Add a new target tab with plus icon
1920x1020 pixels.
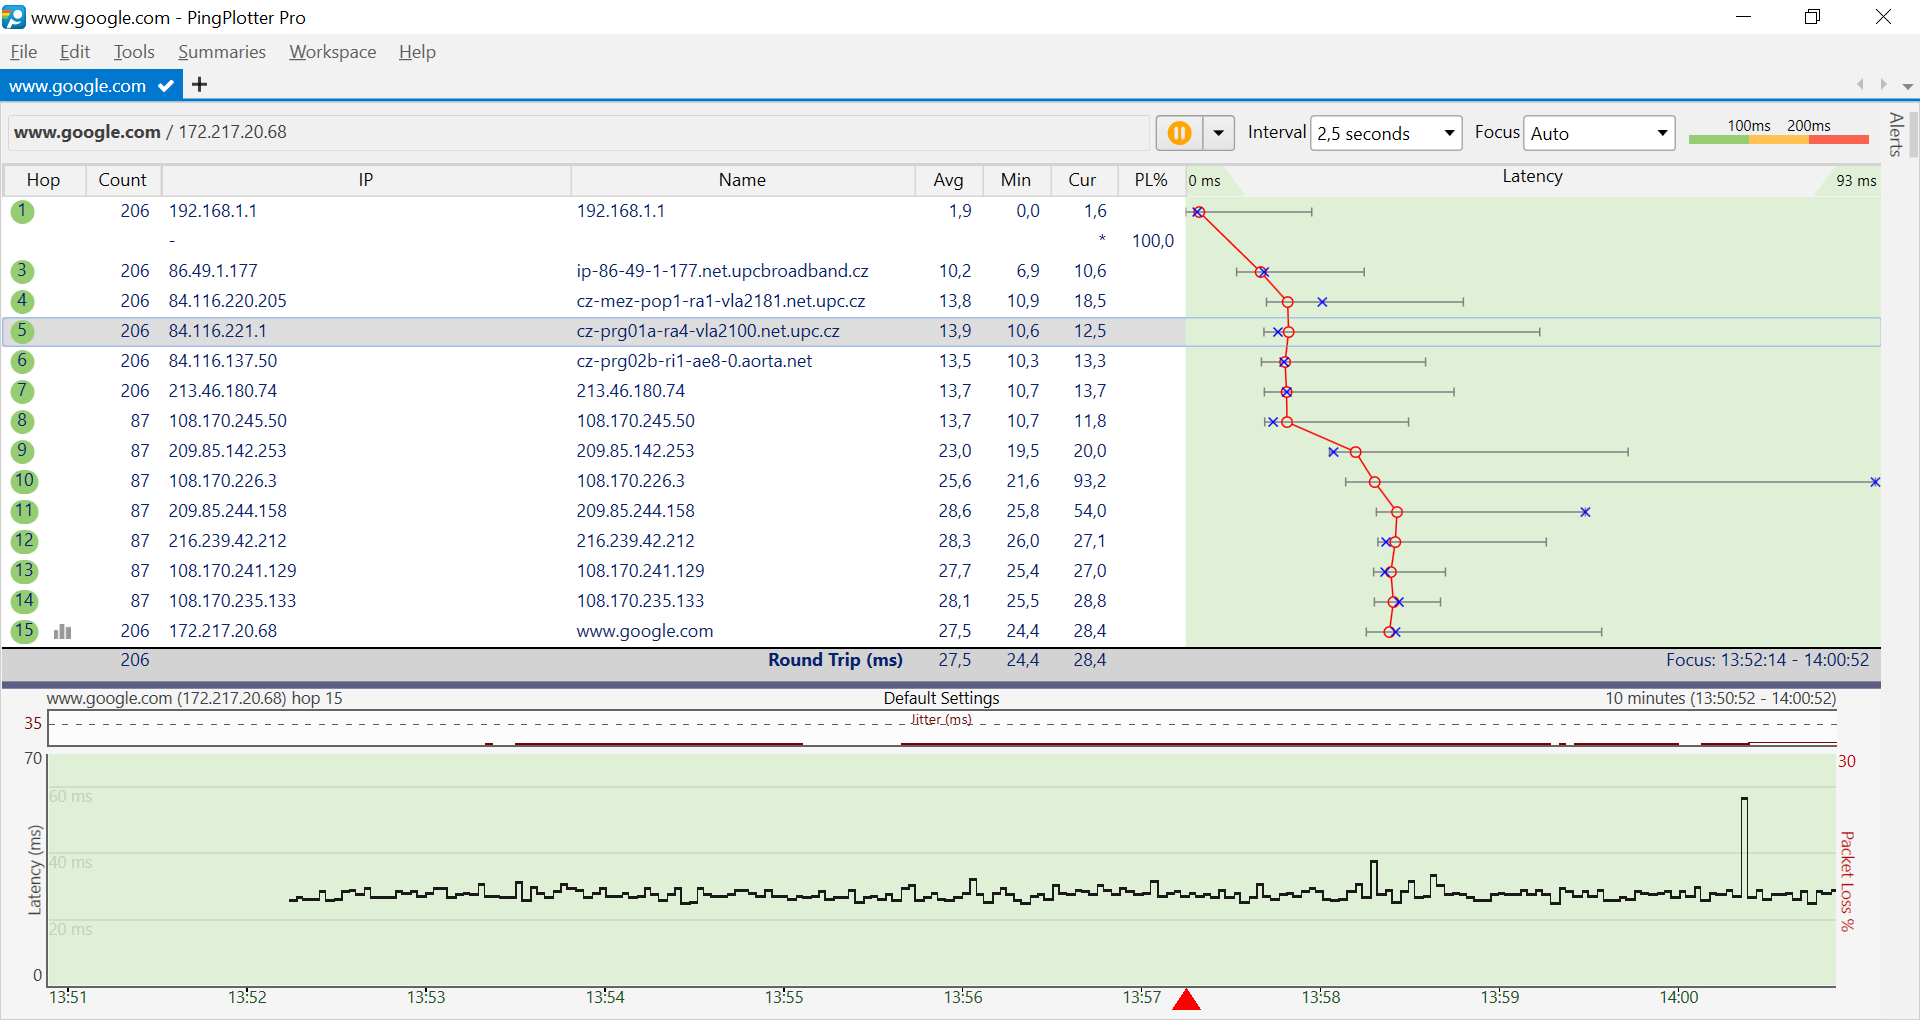(200, 85)
